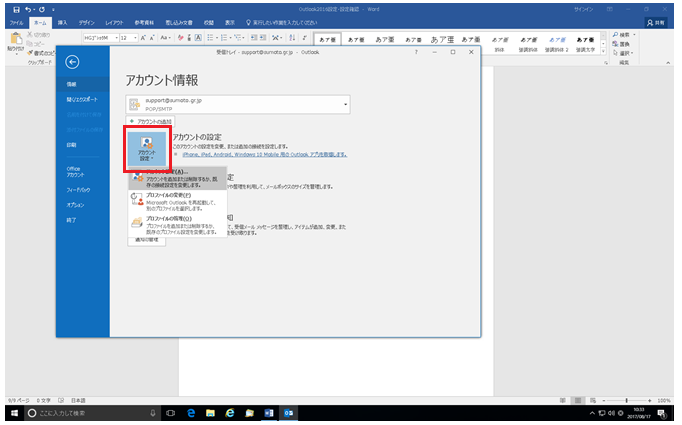Switch to Word Review tab
The height and width of the screenshot is (425, 682).
click(x=208, y=23)
